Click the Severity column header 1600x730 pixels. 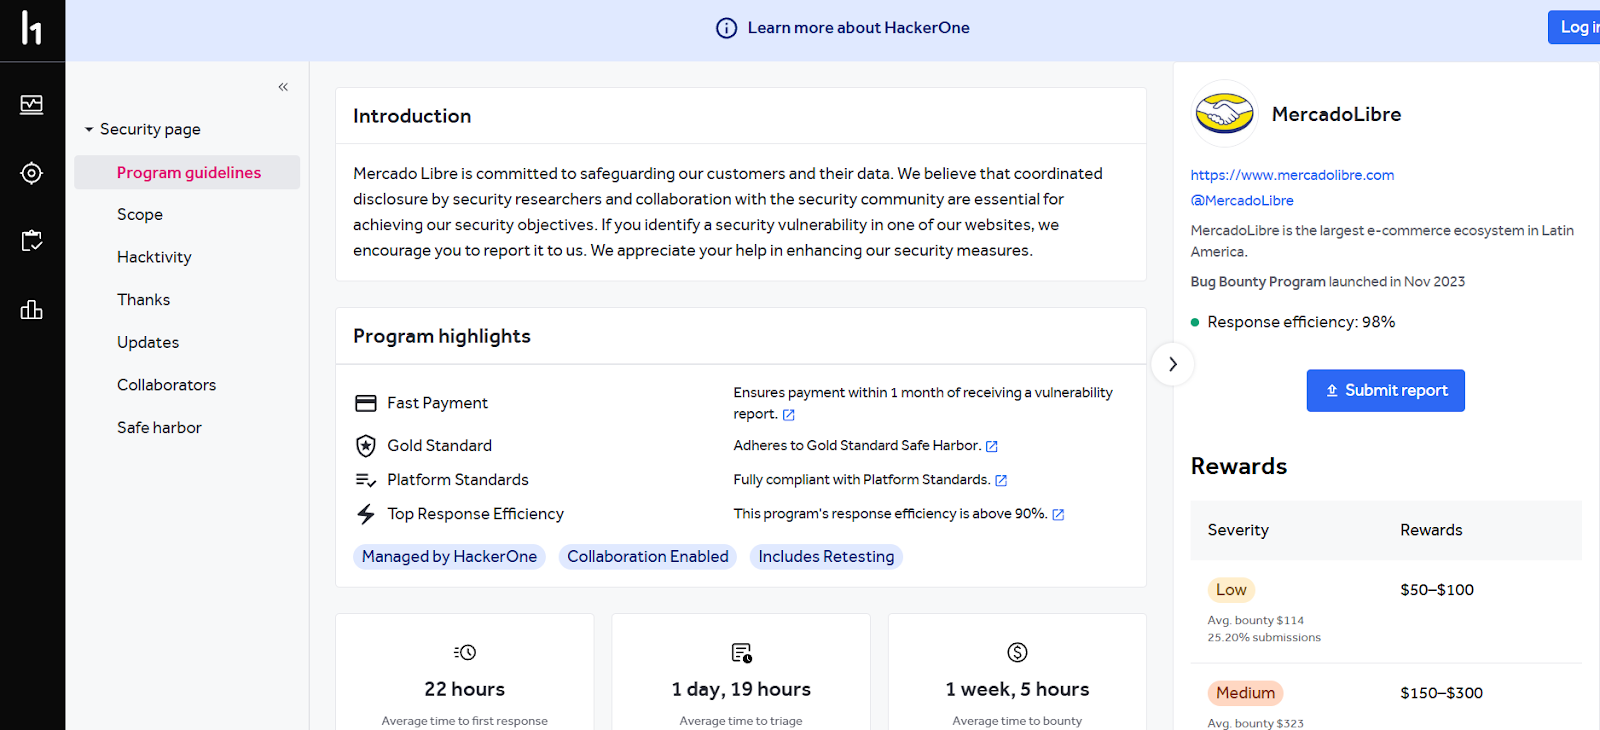pos(1238,530)
